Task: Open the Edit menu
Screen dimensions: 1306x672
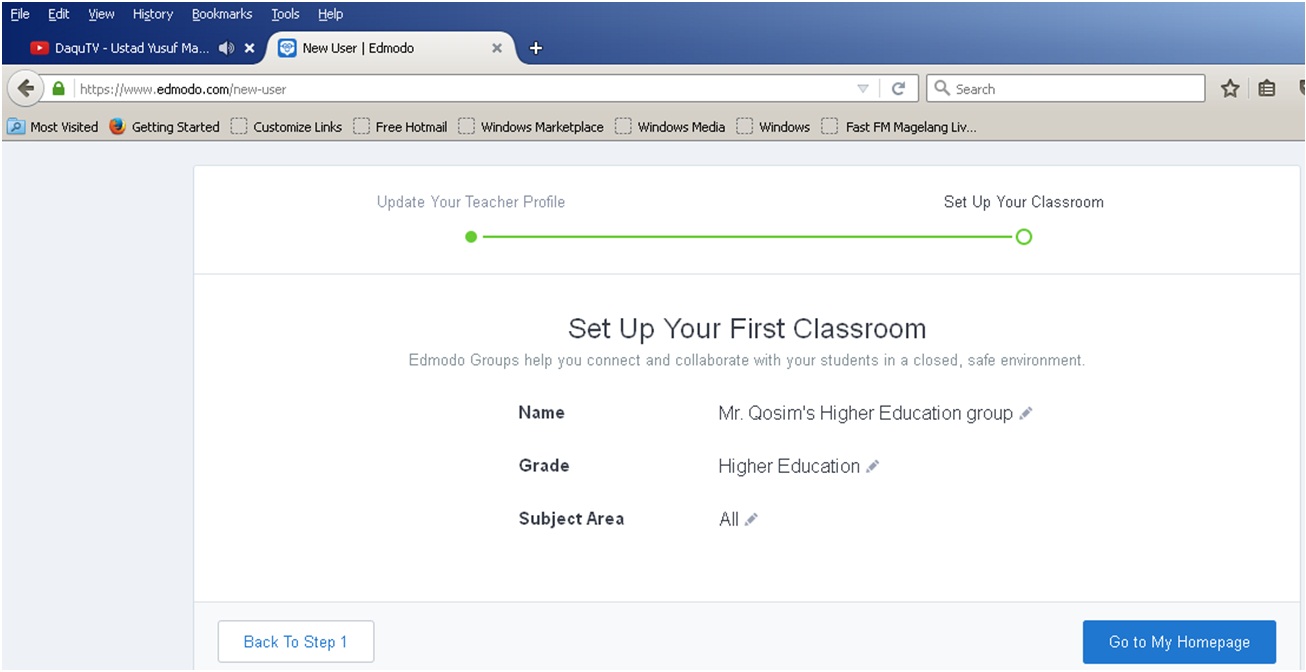Action: 59,14
